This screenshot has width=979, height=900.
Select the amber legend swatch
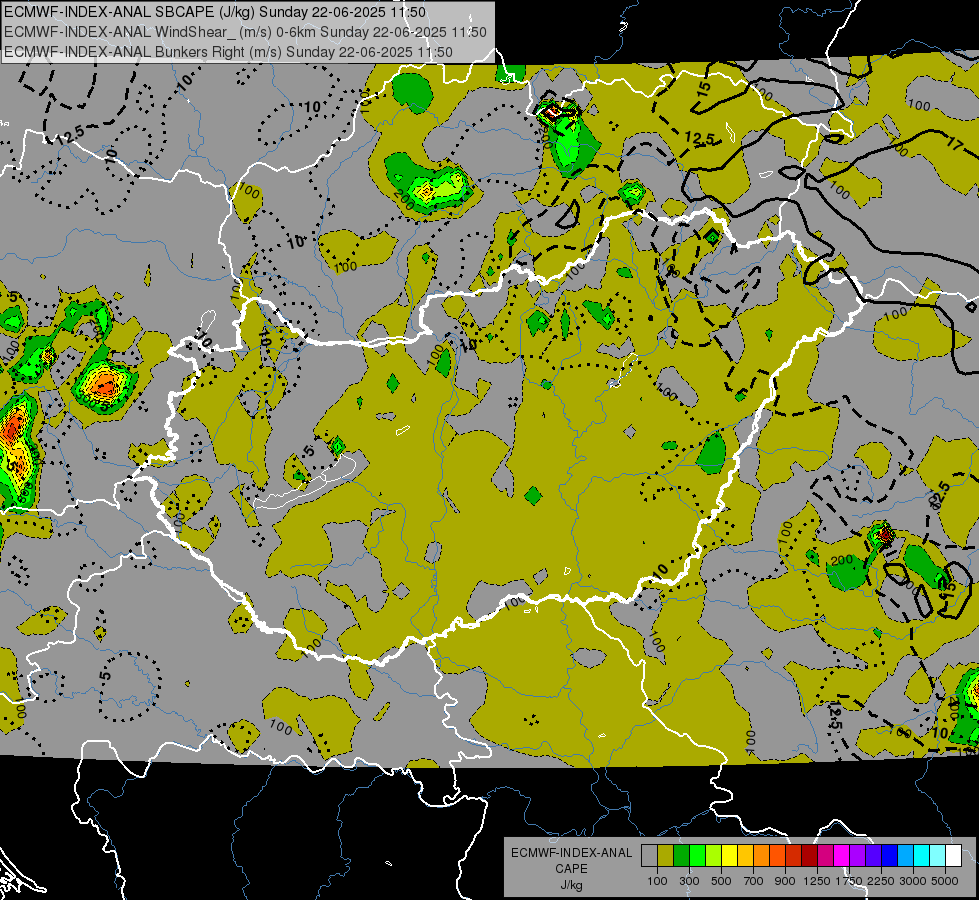tap(745, 856)
